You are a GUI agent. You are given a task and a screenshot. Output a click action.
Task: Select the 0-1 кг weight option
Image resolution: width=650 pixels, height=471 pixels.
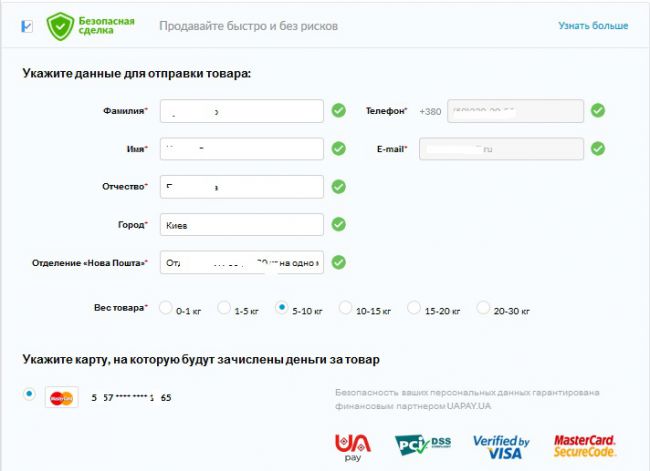(x=165, y=309)
